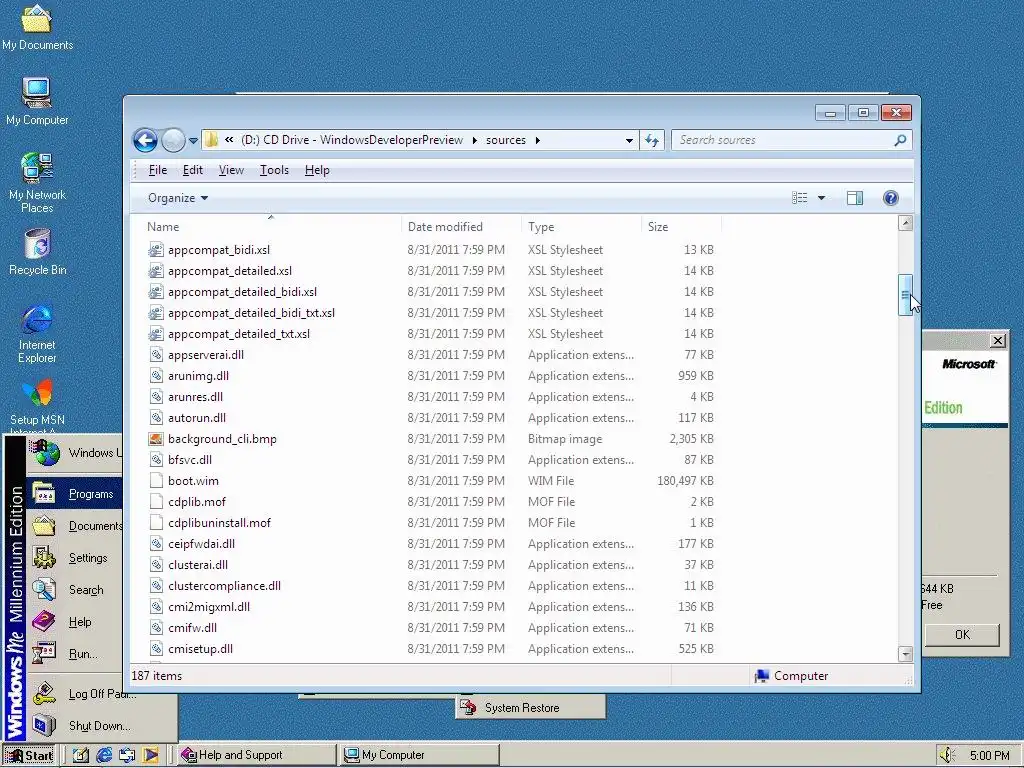This screenshot has height=768, width=1024.
Task: Select the appcompat_detailed.xsl file icon
Action: pos(155,270)
